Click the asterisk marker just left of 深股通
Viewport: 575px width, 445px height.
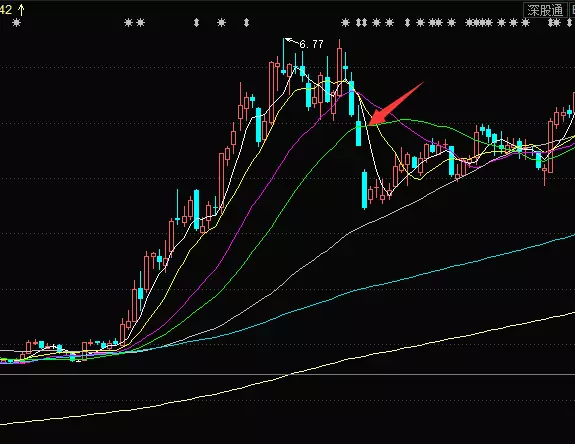[x=526, y=23]
